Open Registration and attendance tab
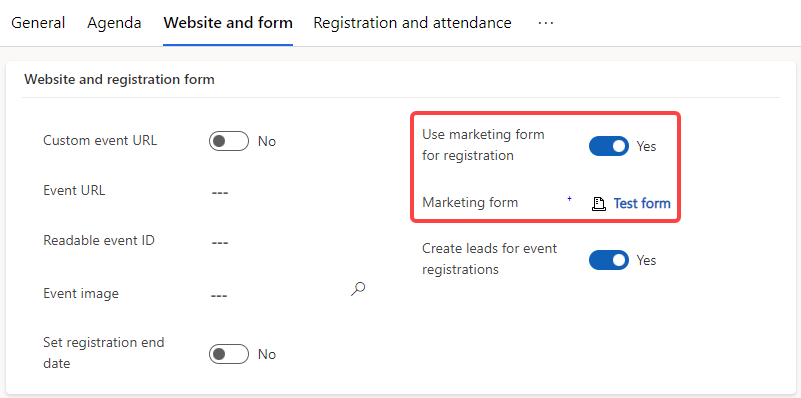Viewport: 801px width, 398px height. 412,23
